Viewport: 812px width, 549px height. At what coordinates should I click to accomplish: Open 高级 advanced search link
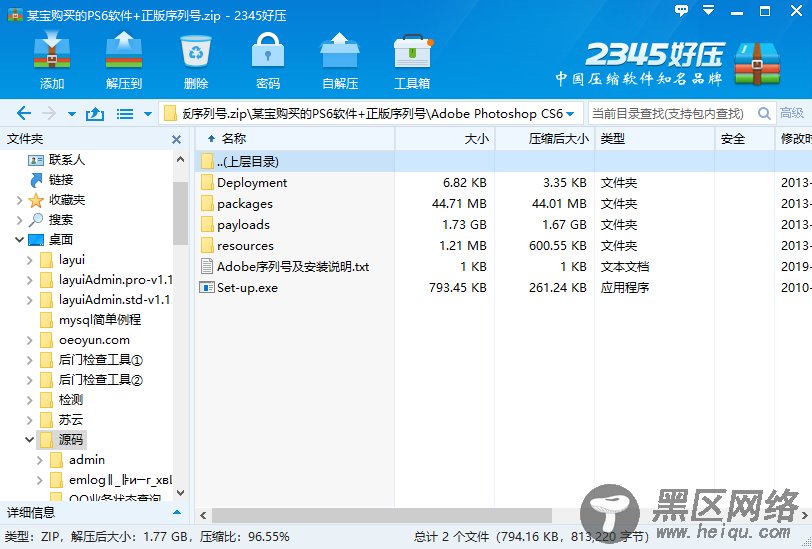[792, 113]
